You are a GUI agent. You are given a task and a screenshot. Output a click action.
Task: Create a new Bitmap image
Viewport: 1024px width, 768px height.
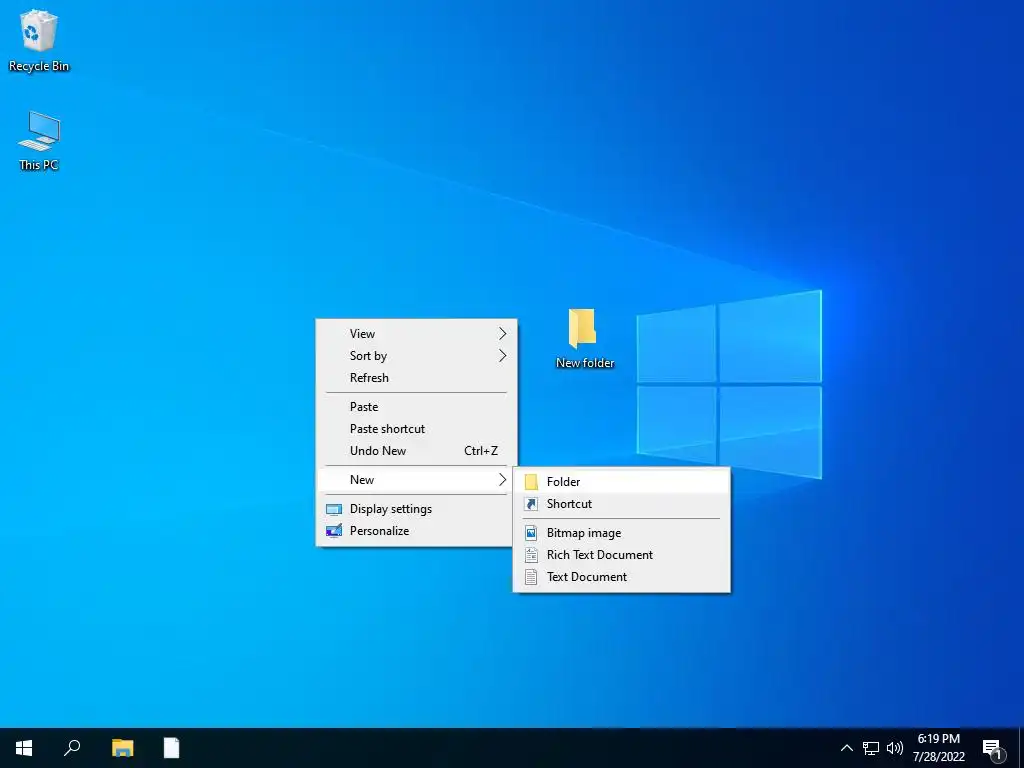621,533
